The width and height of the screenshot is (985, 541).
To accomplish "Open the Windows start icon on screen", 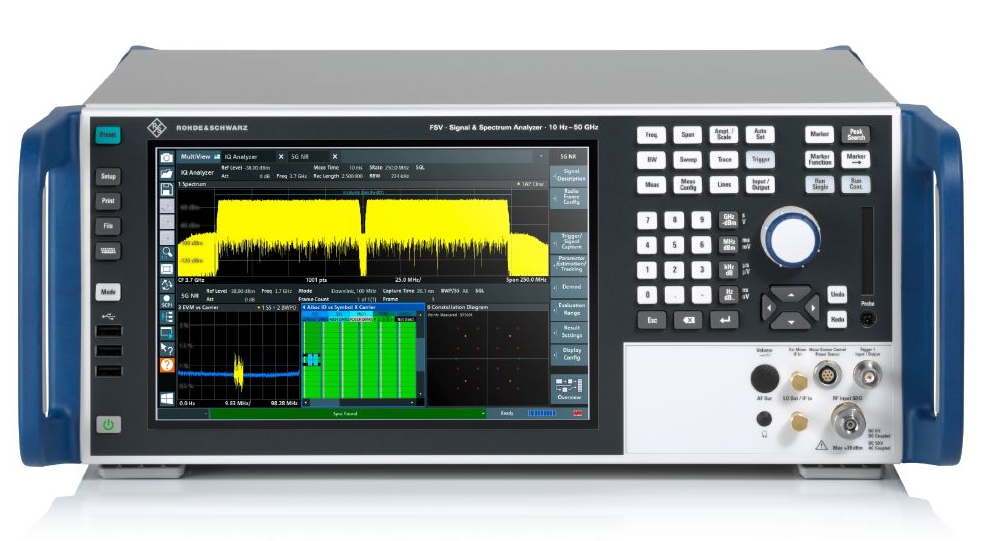I will 166,399.
